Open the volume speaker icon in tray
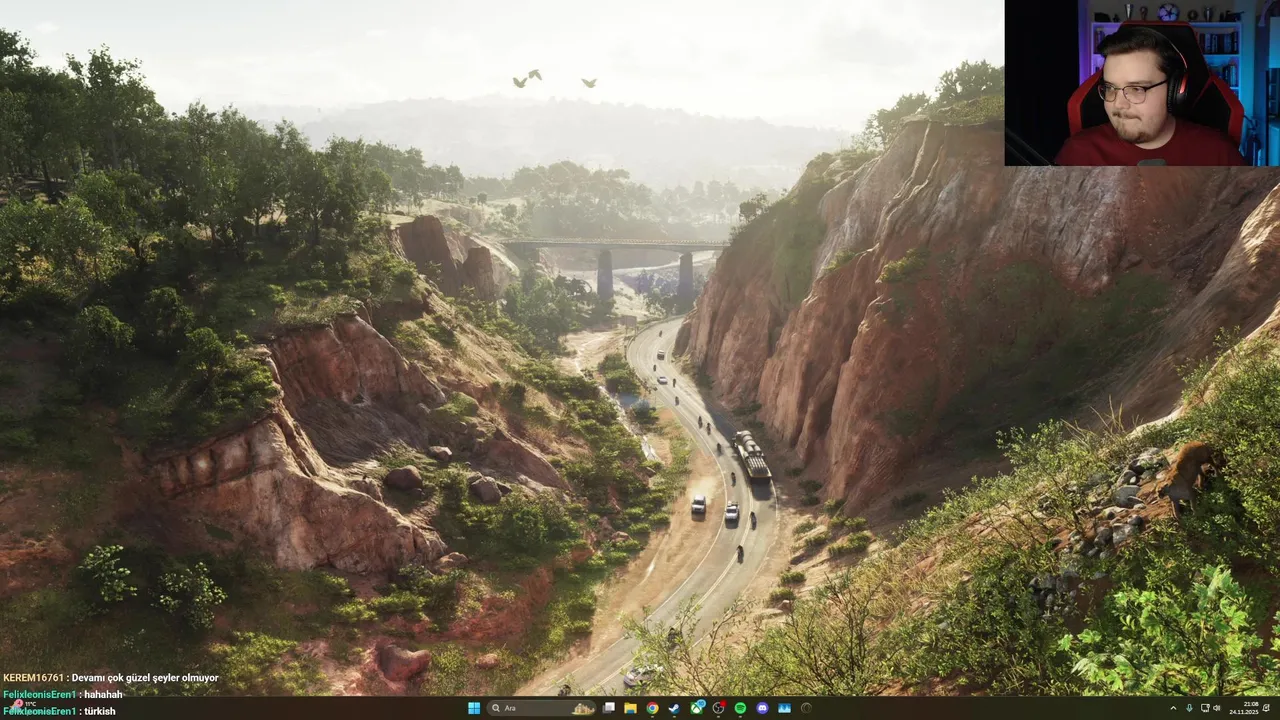Viewport: 1280px width, 720px height. coord(1217,708)
